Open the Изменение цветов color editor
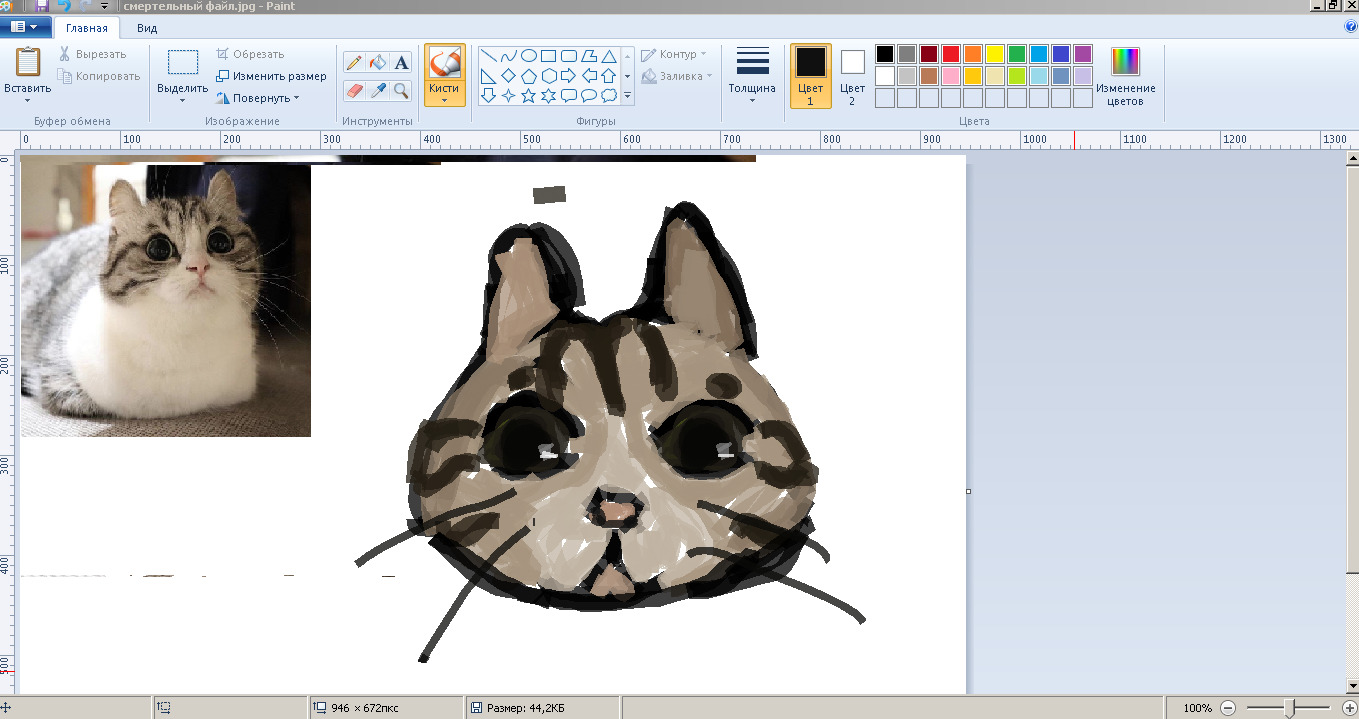The height and width of the screenshot is (719, 1359). pos(1125,75)
